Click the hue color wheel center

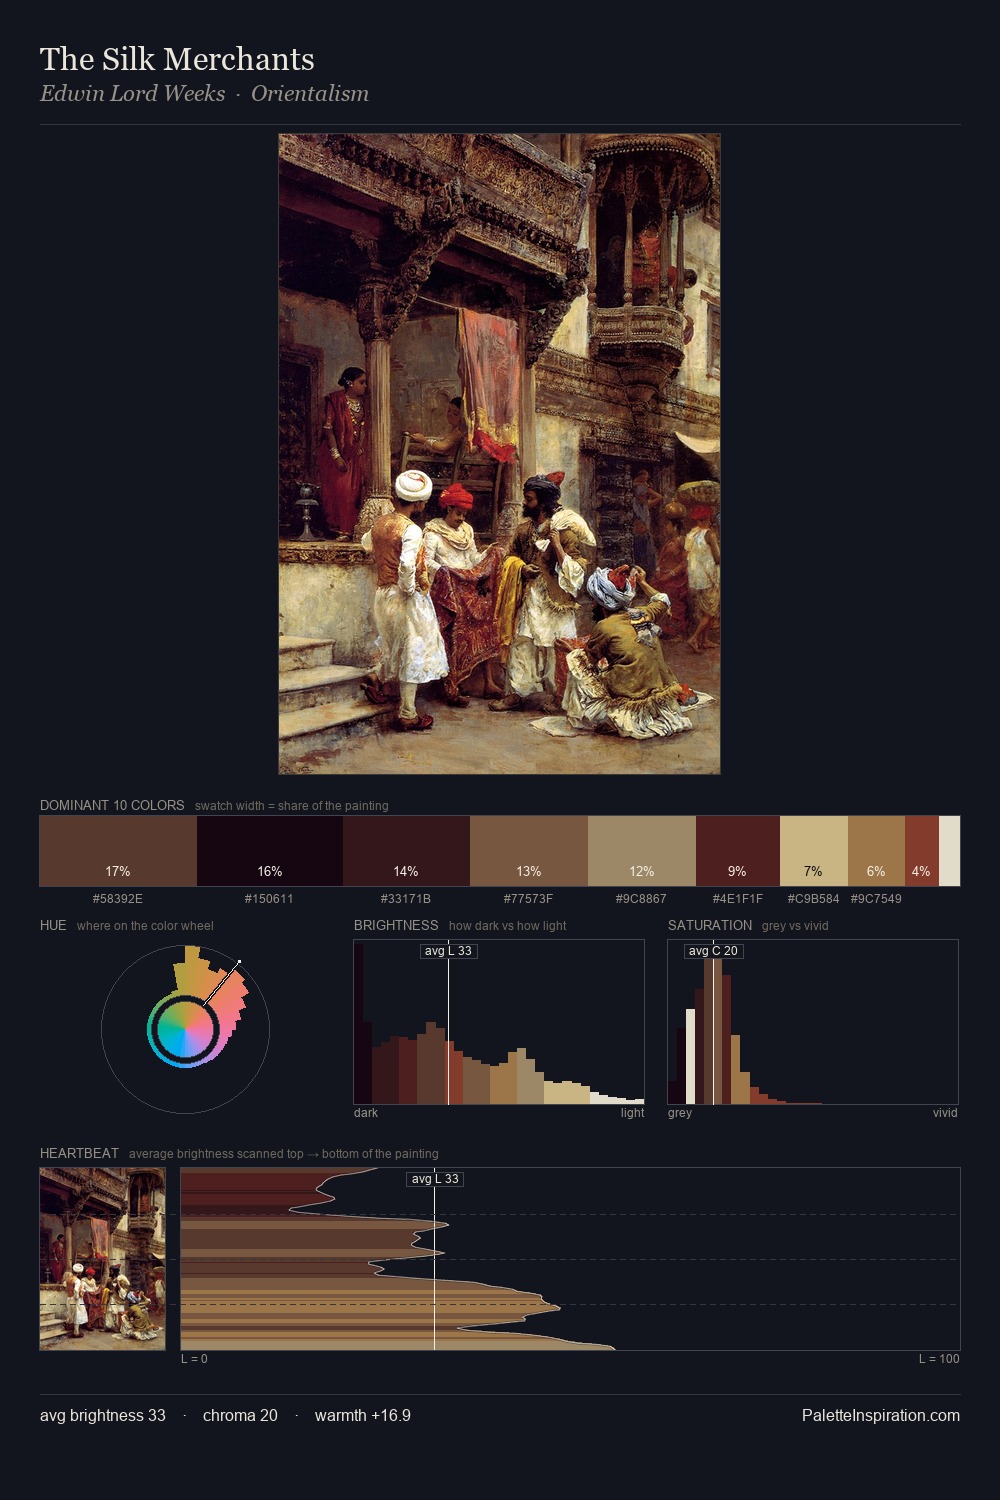[x=185, y=1029]
